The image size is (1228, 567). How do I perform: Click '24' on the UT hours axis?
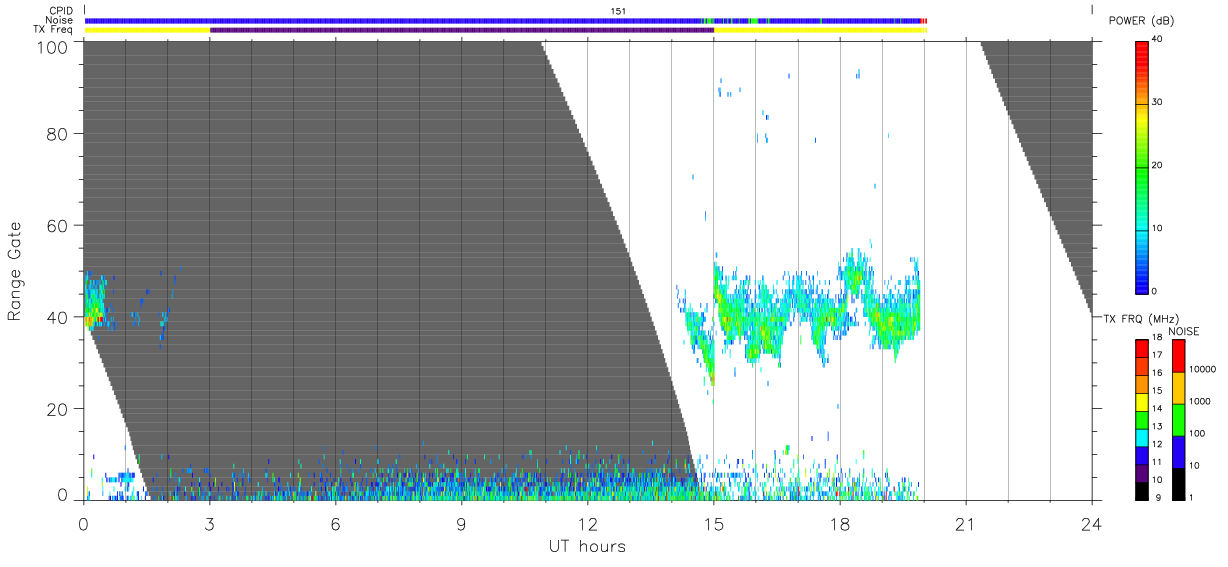pos(1091,524)
